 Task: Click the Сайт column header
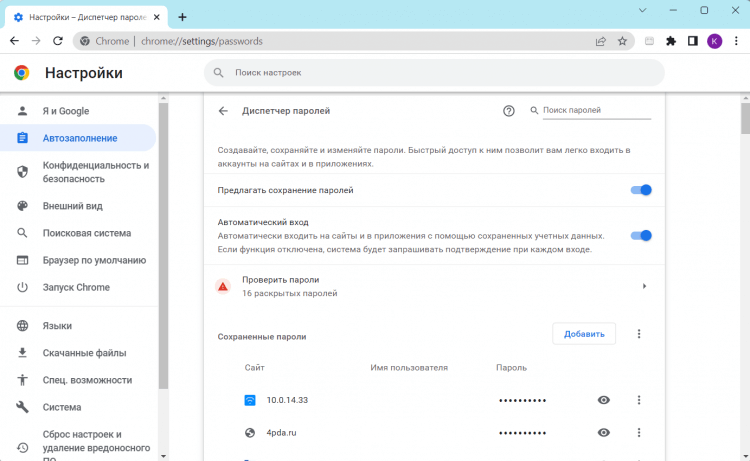click(254, 368)
